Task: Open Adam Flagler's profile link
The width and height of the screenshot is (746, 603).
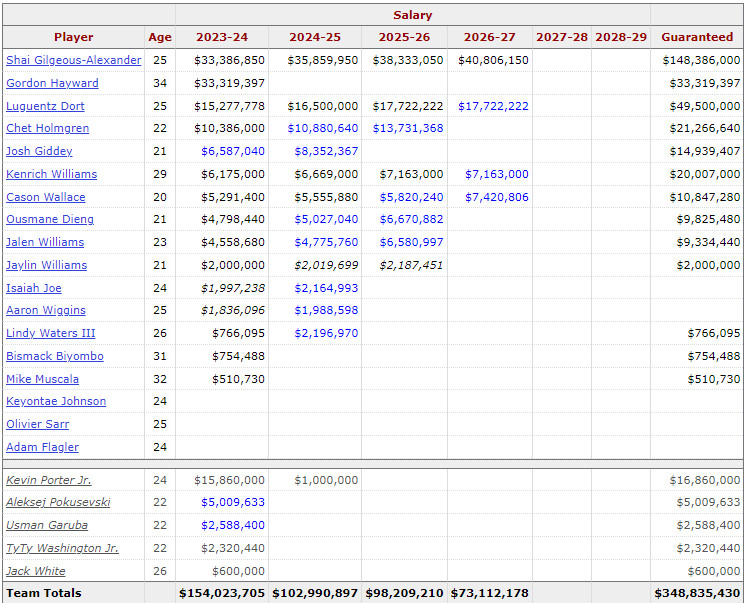Action: coord(42,447)
